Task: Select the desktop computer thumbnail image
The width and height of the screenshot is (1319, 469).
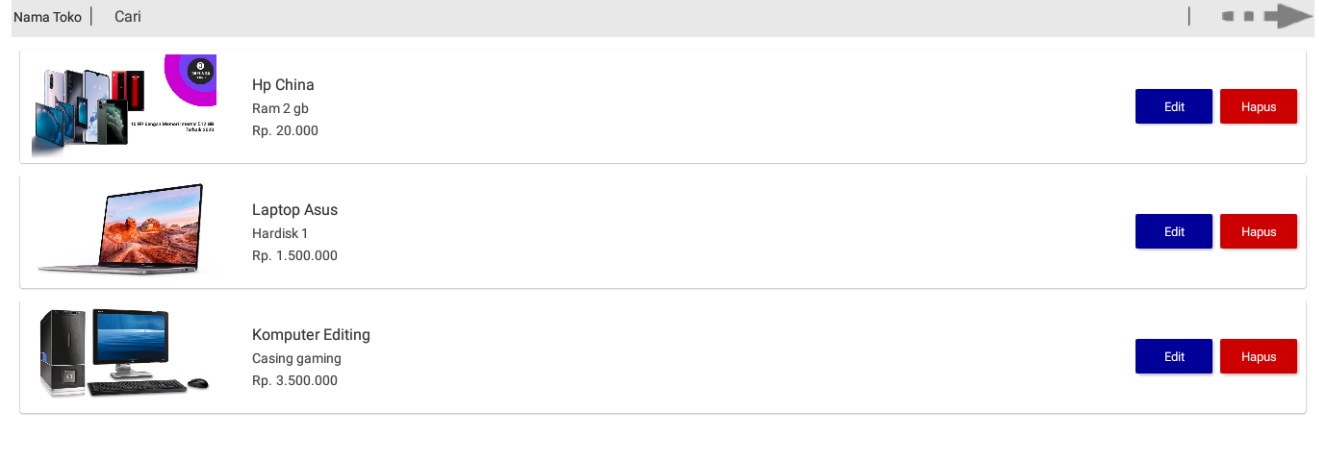Action: [122, 353]
